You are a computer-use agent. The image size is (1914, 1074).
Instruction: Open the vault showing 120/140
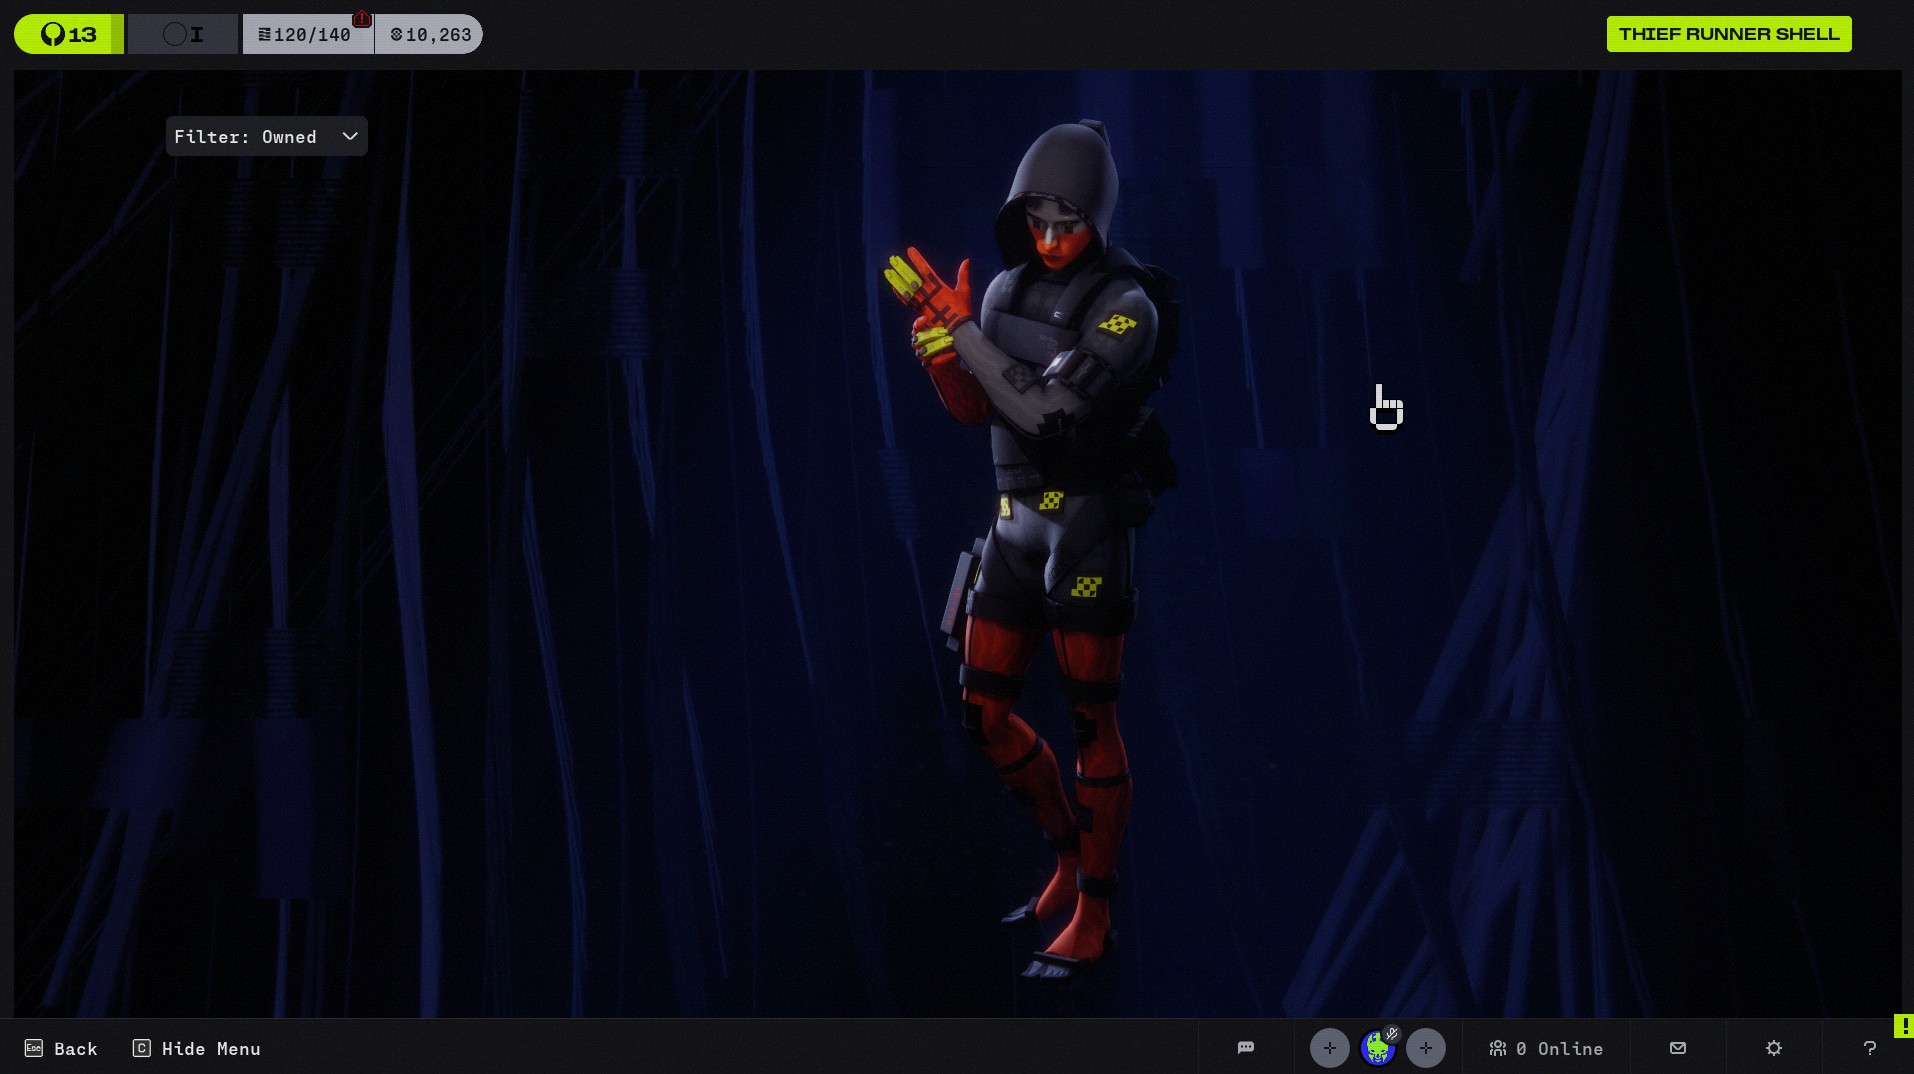pyautogui.click(x=306, y=35)
